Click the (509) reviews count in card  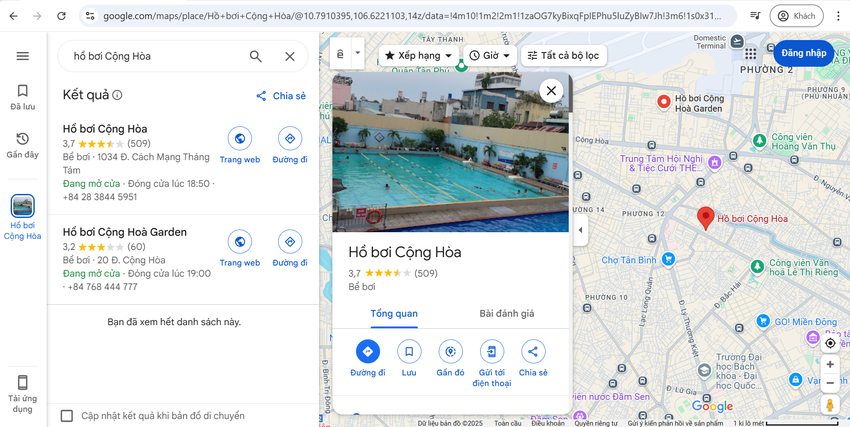pos(426,273)
